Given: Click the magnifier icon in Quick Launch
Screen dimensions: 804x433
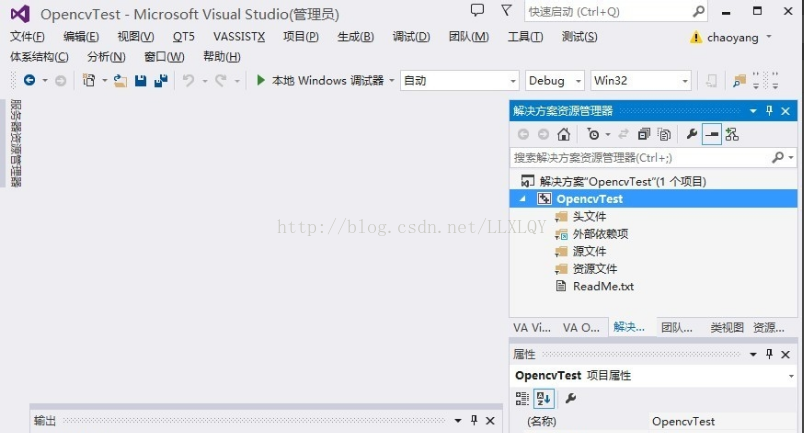Looking at the screenshot, I should 698,11.
